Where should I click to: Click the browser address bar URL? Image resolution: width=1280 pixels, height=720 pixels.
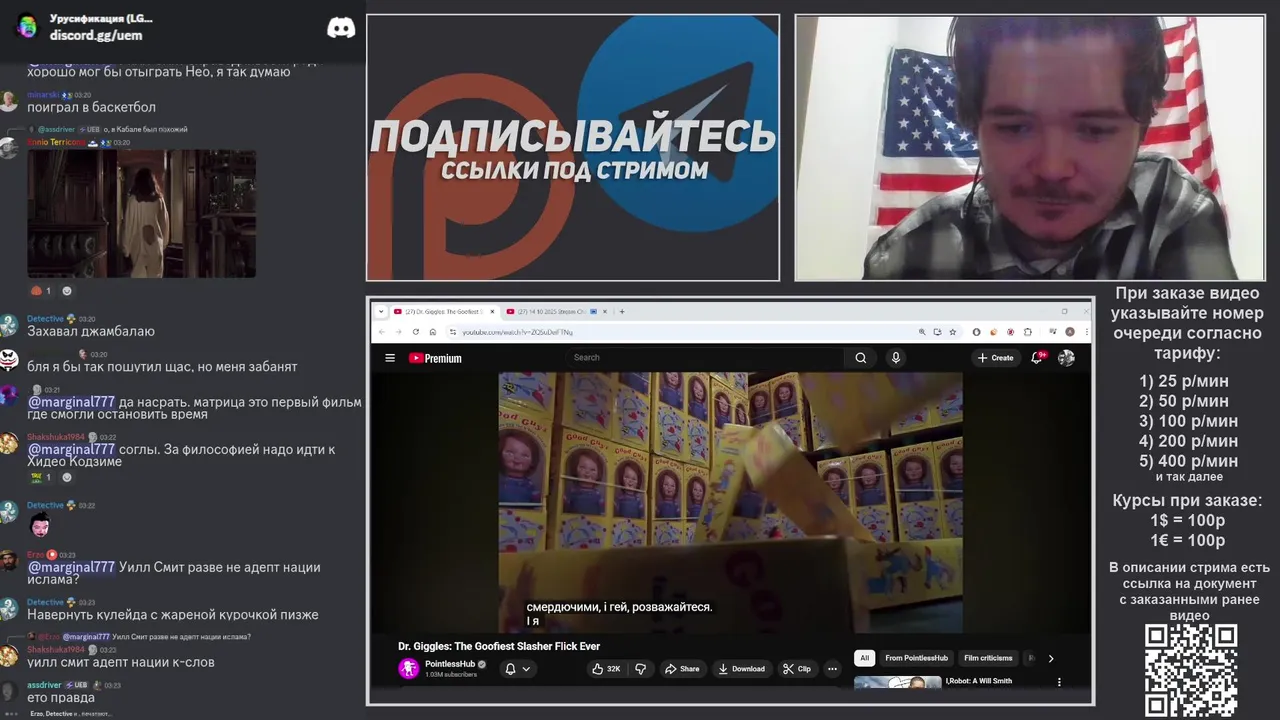point(517,332)
